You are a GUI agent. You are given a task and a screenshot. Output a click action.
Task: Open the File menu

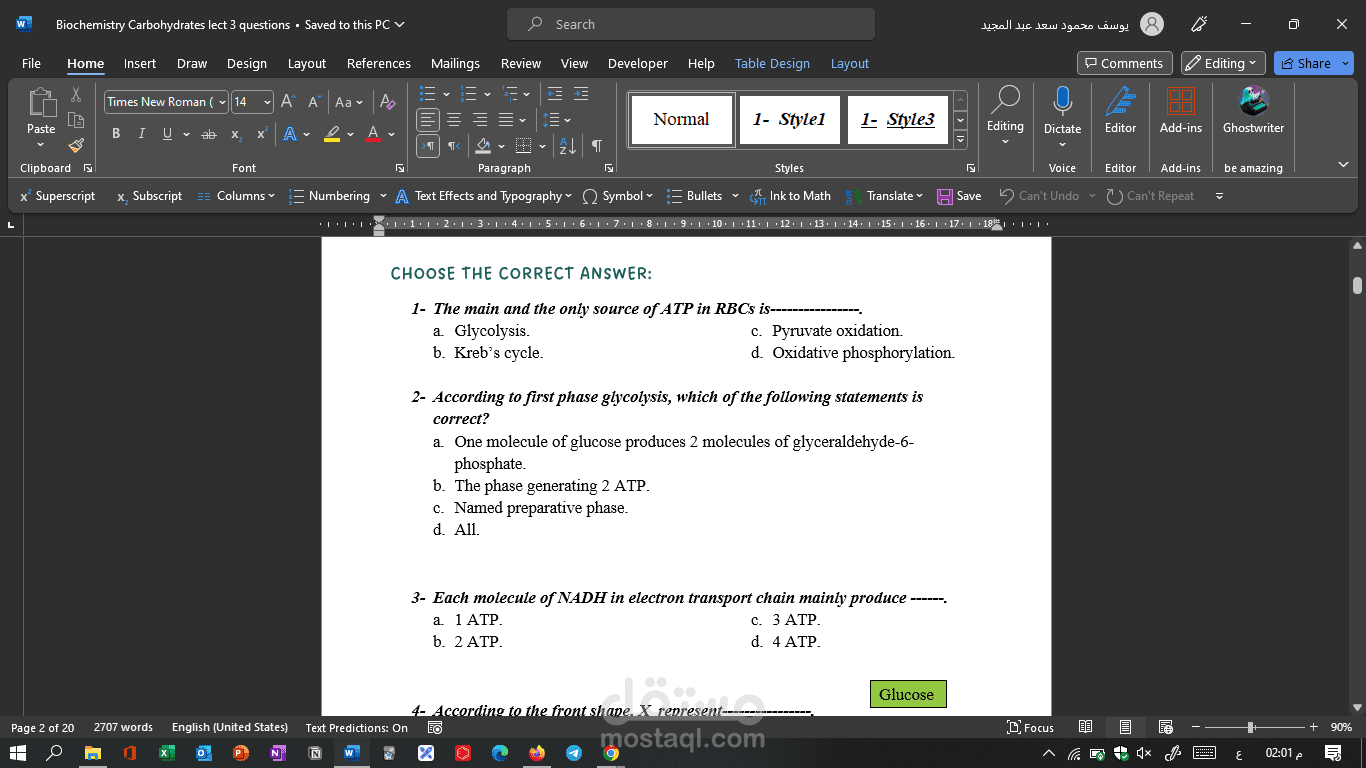(31, 63)
